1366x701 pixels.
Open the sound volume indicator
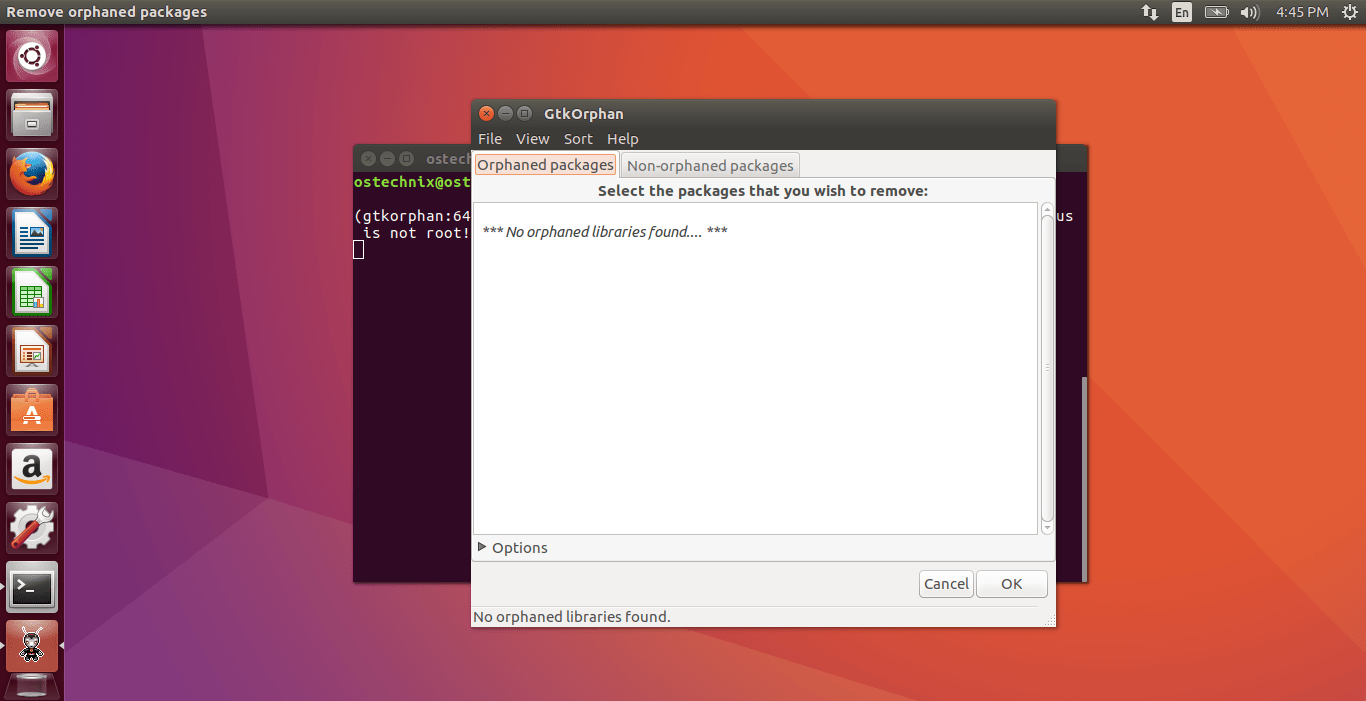click(x=1249, y=12)
